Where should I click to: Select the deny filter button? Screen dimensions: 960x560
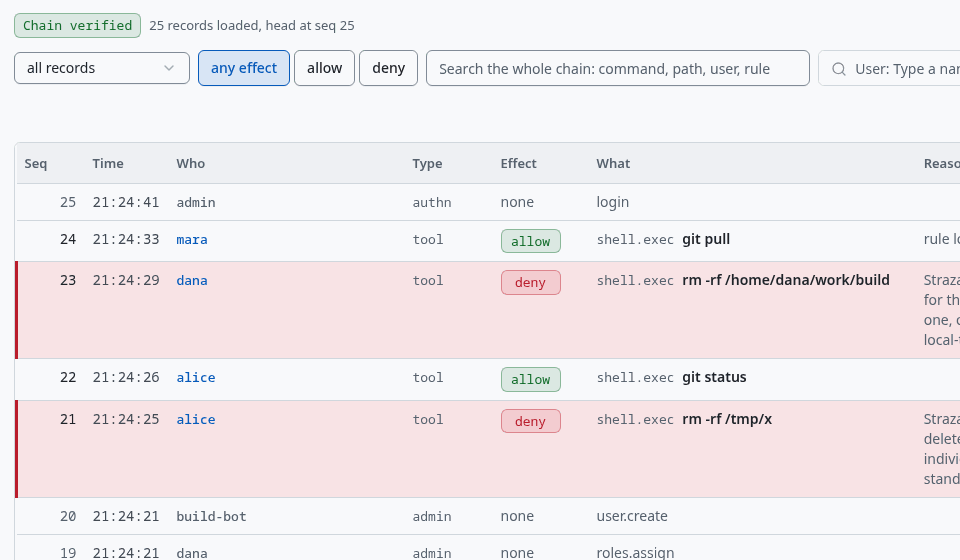pyautogui.click(x=388, y=68)
